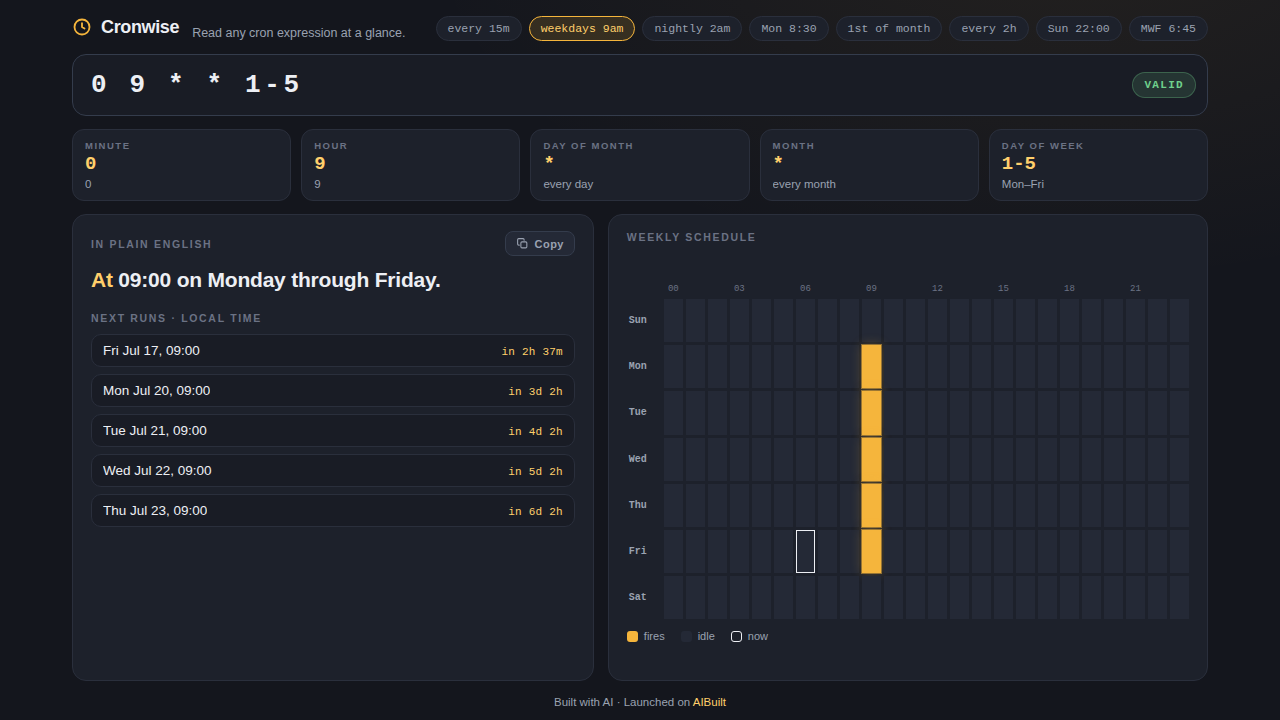Apply the "every 2h" preset chip

(x=989, y=28)
